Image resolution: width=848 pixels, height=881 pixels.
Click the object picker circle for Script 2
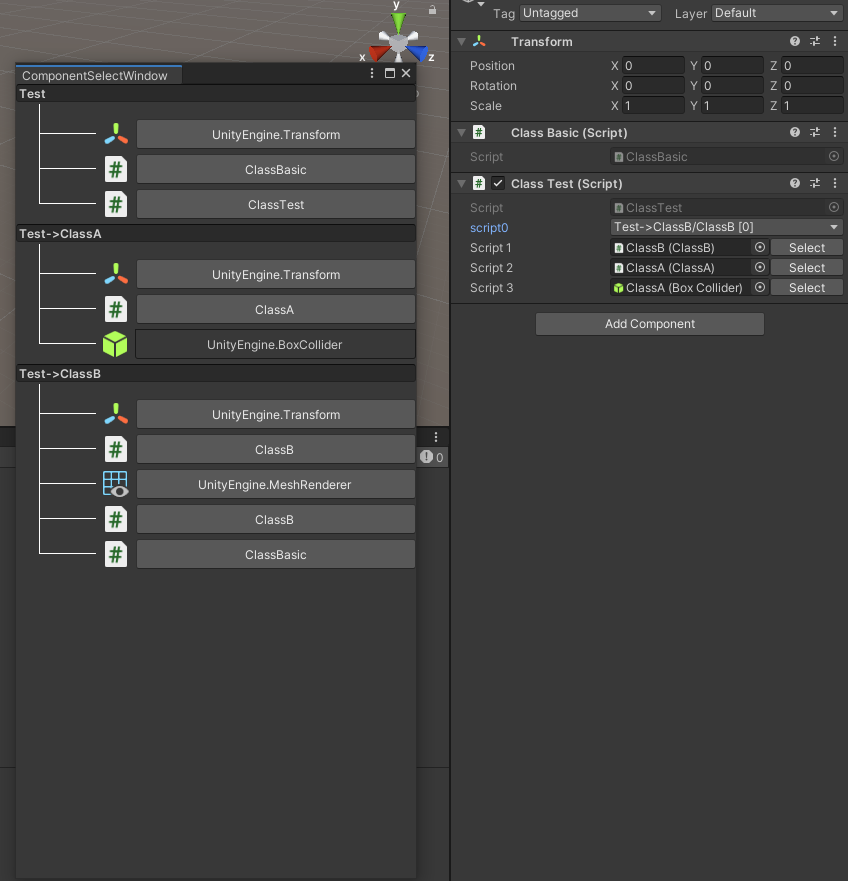click(x=760, y=267)
